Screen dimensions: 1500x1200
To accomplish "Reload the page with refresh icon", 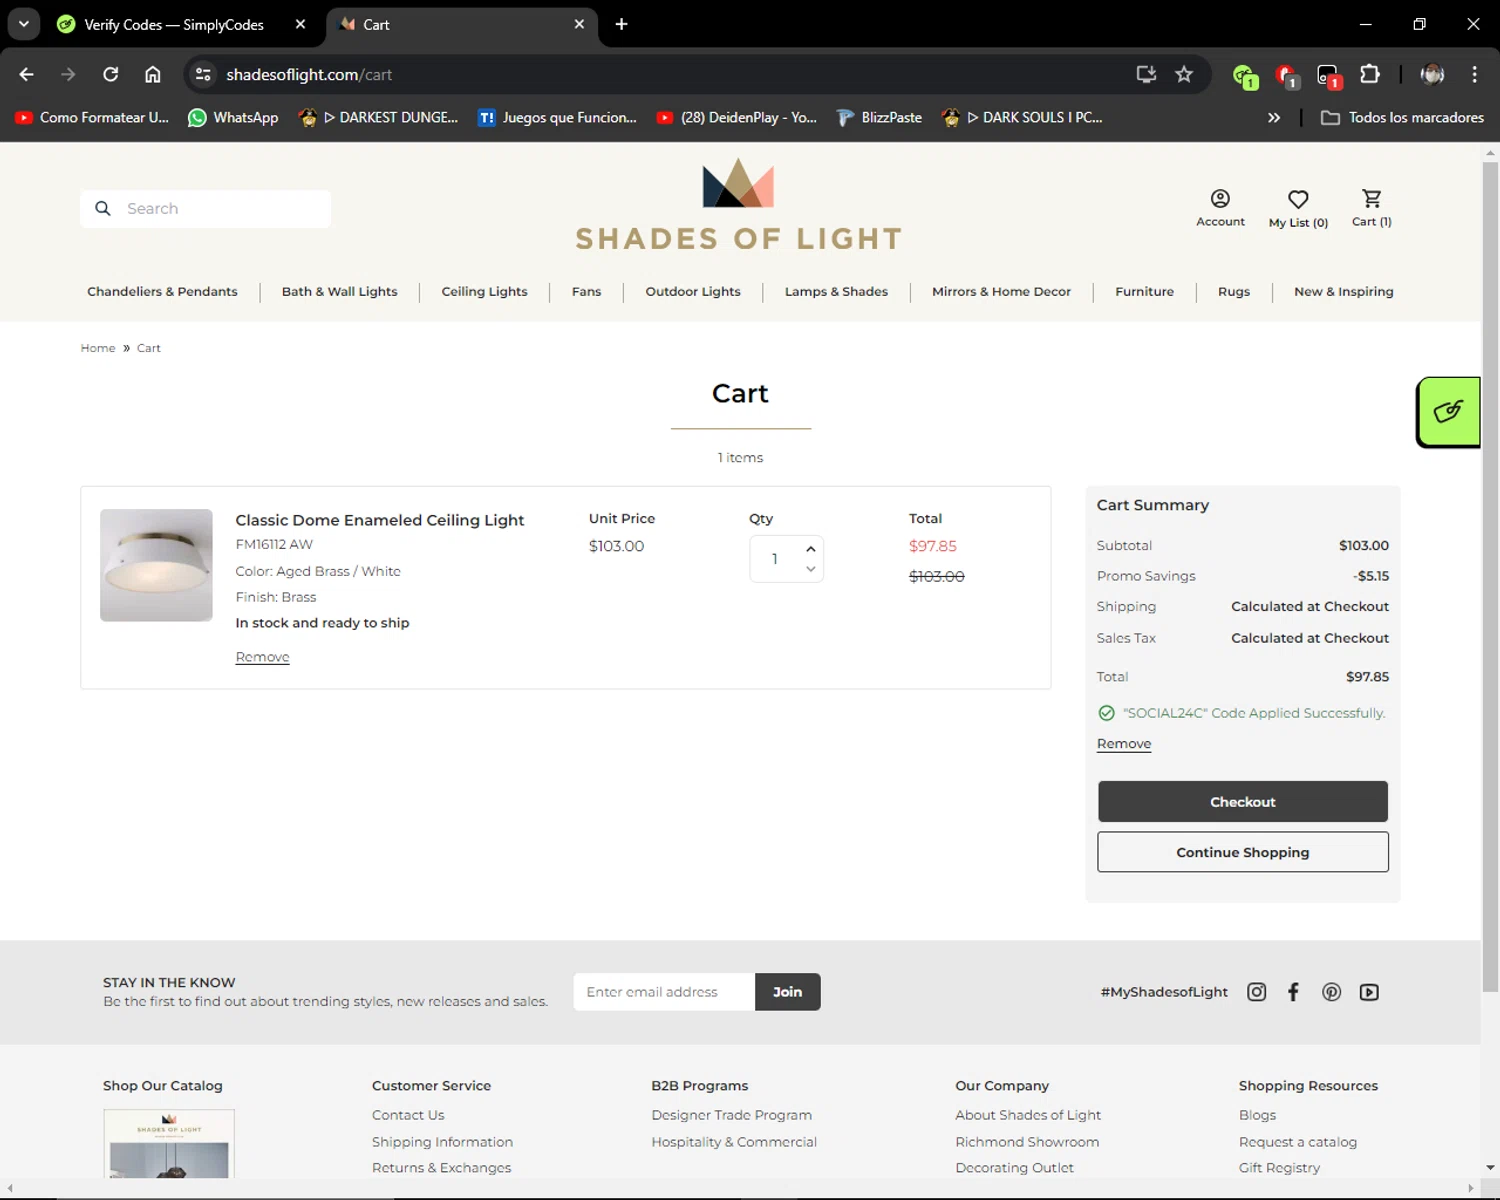I will tap(111, 74).
